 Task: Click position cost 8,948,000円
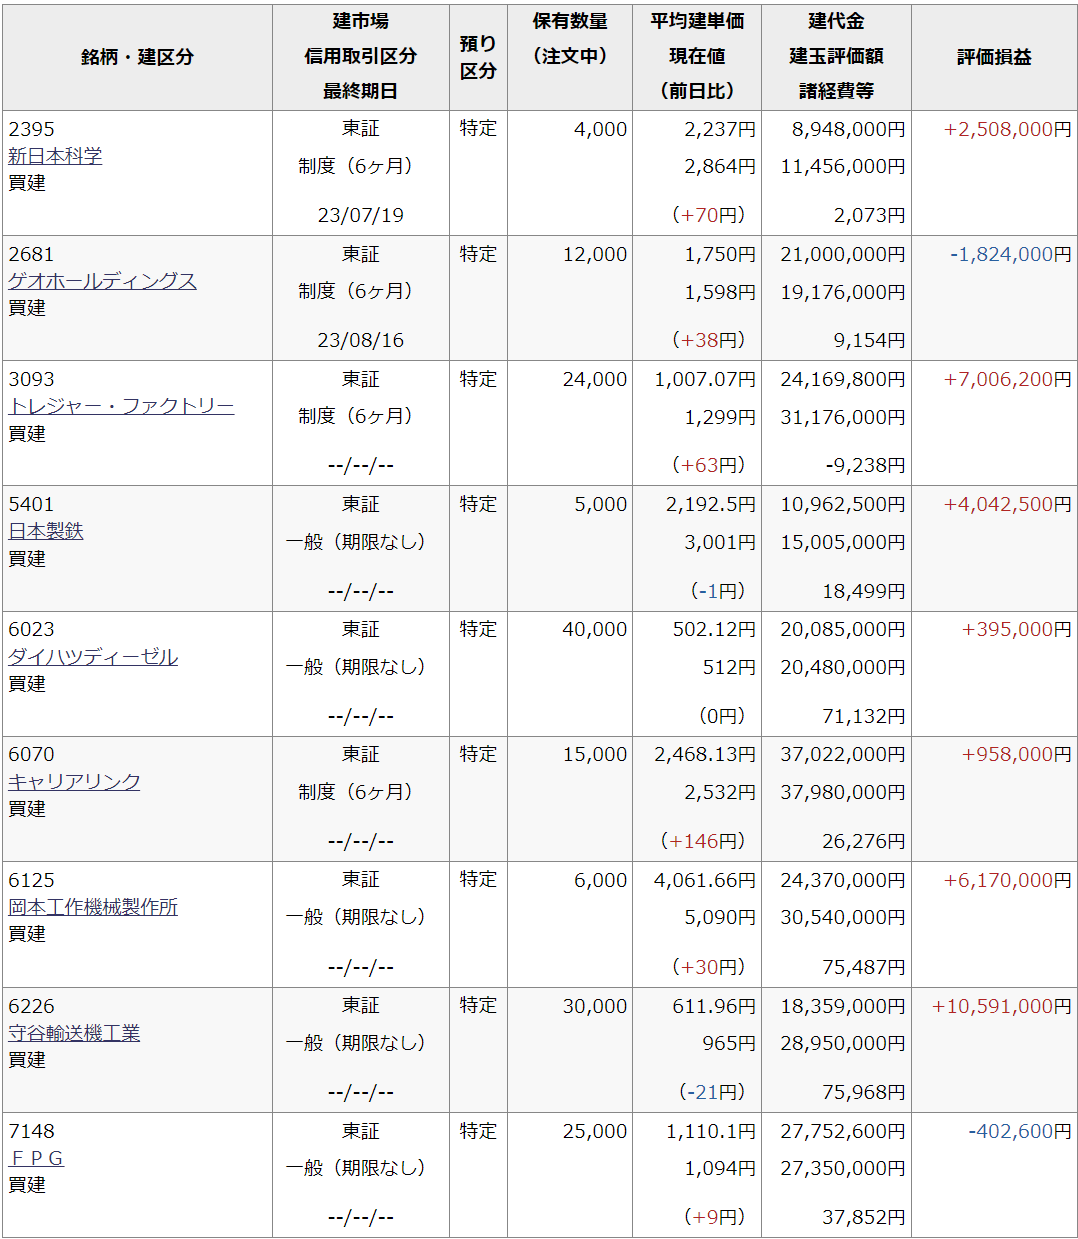pyautogui.click(x=848, y=129)
